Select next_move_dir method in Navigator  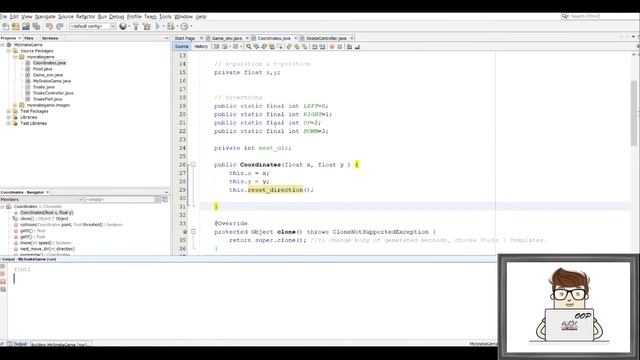click(x=47, y=249)
